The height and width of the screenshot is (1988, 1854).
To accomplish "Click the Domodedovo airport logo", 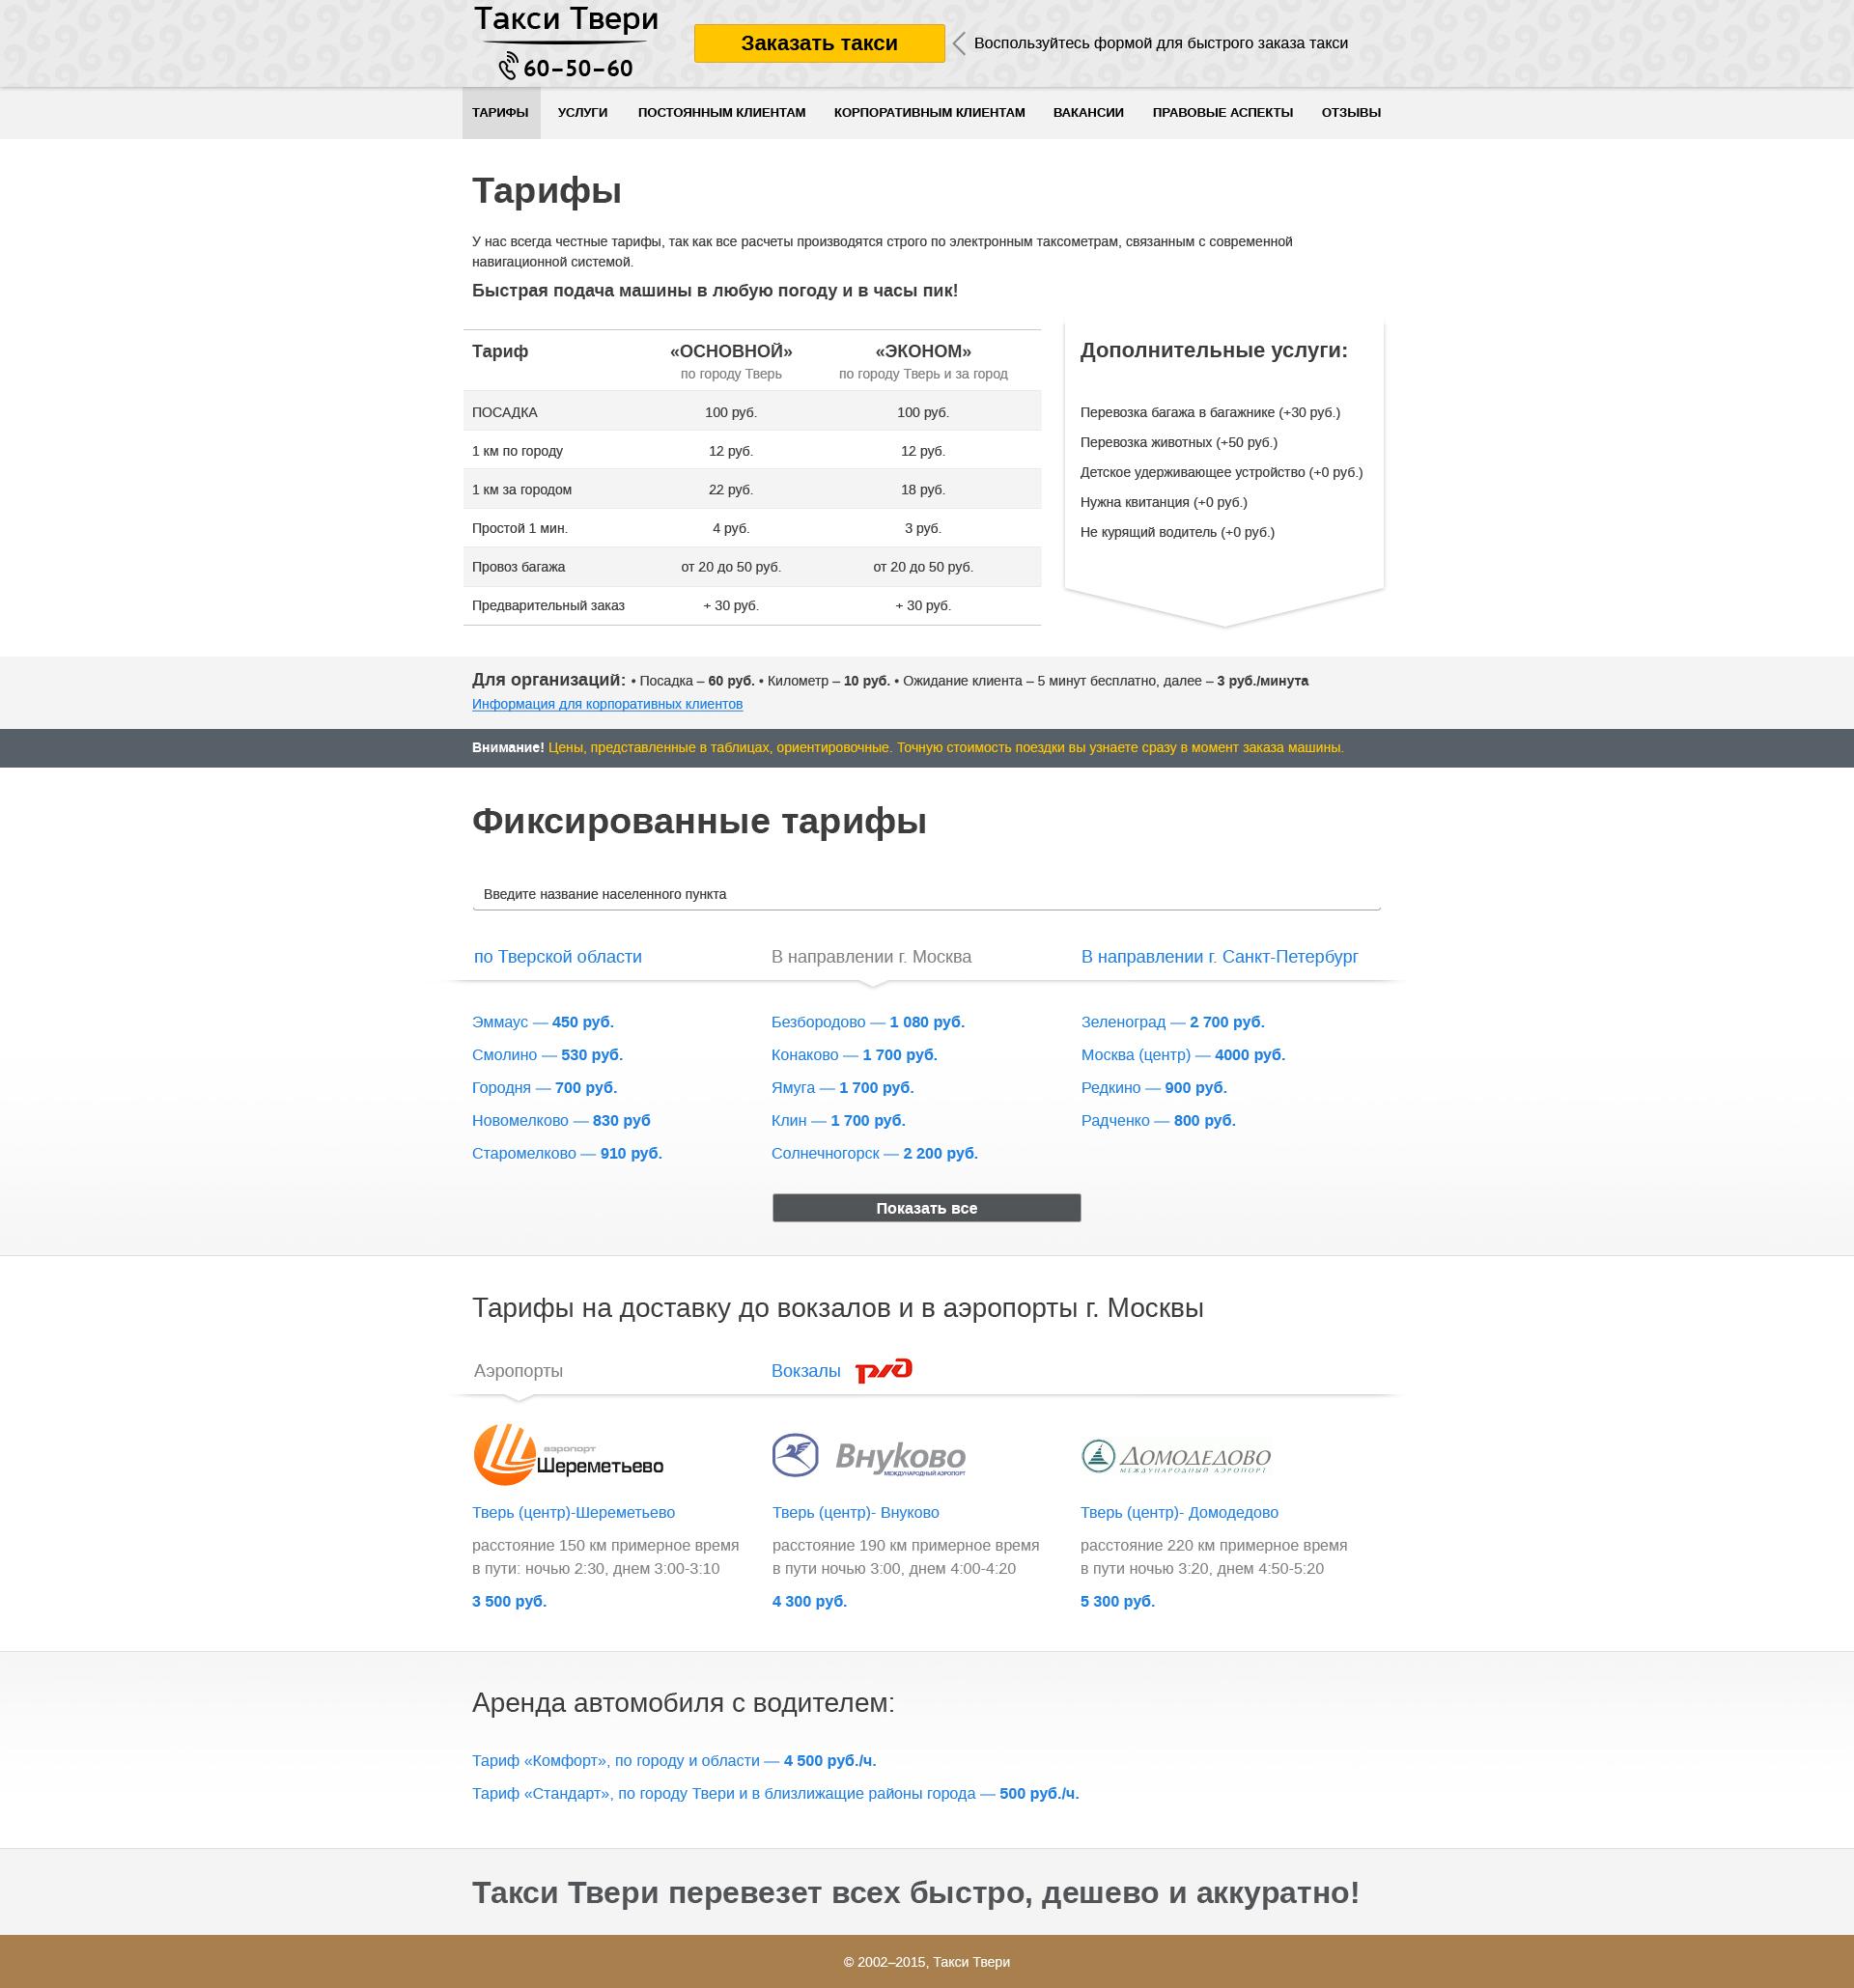I will point(1176,1457).
